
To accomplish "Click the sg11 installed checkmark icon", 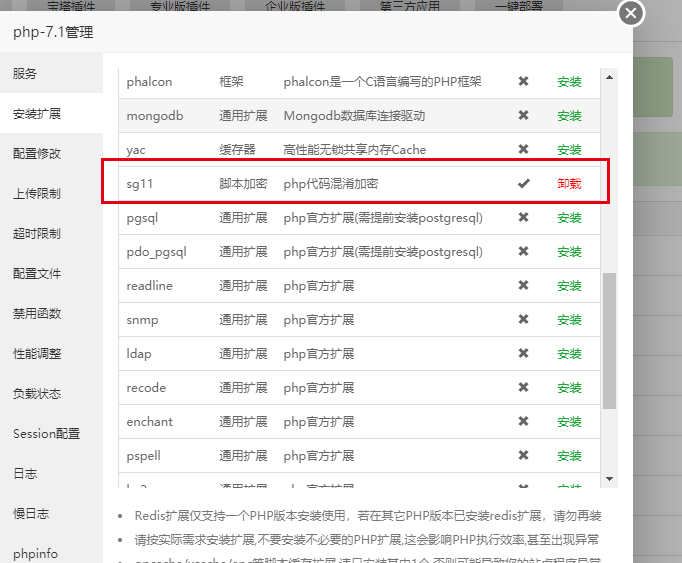I will pos(524,183).
